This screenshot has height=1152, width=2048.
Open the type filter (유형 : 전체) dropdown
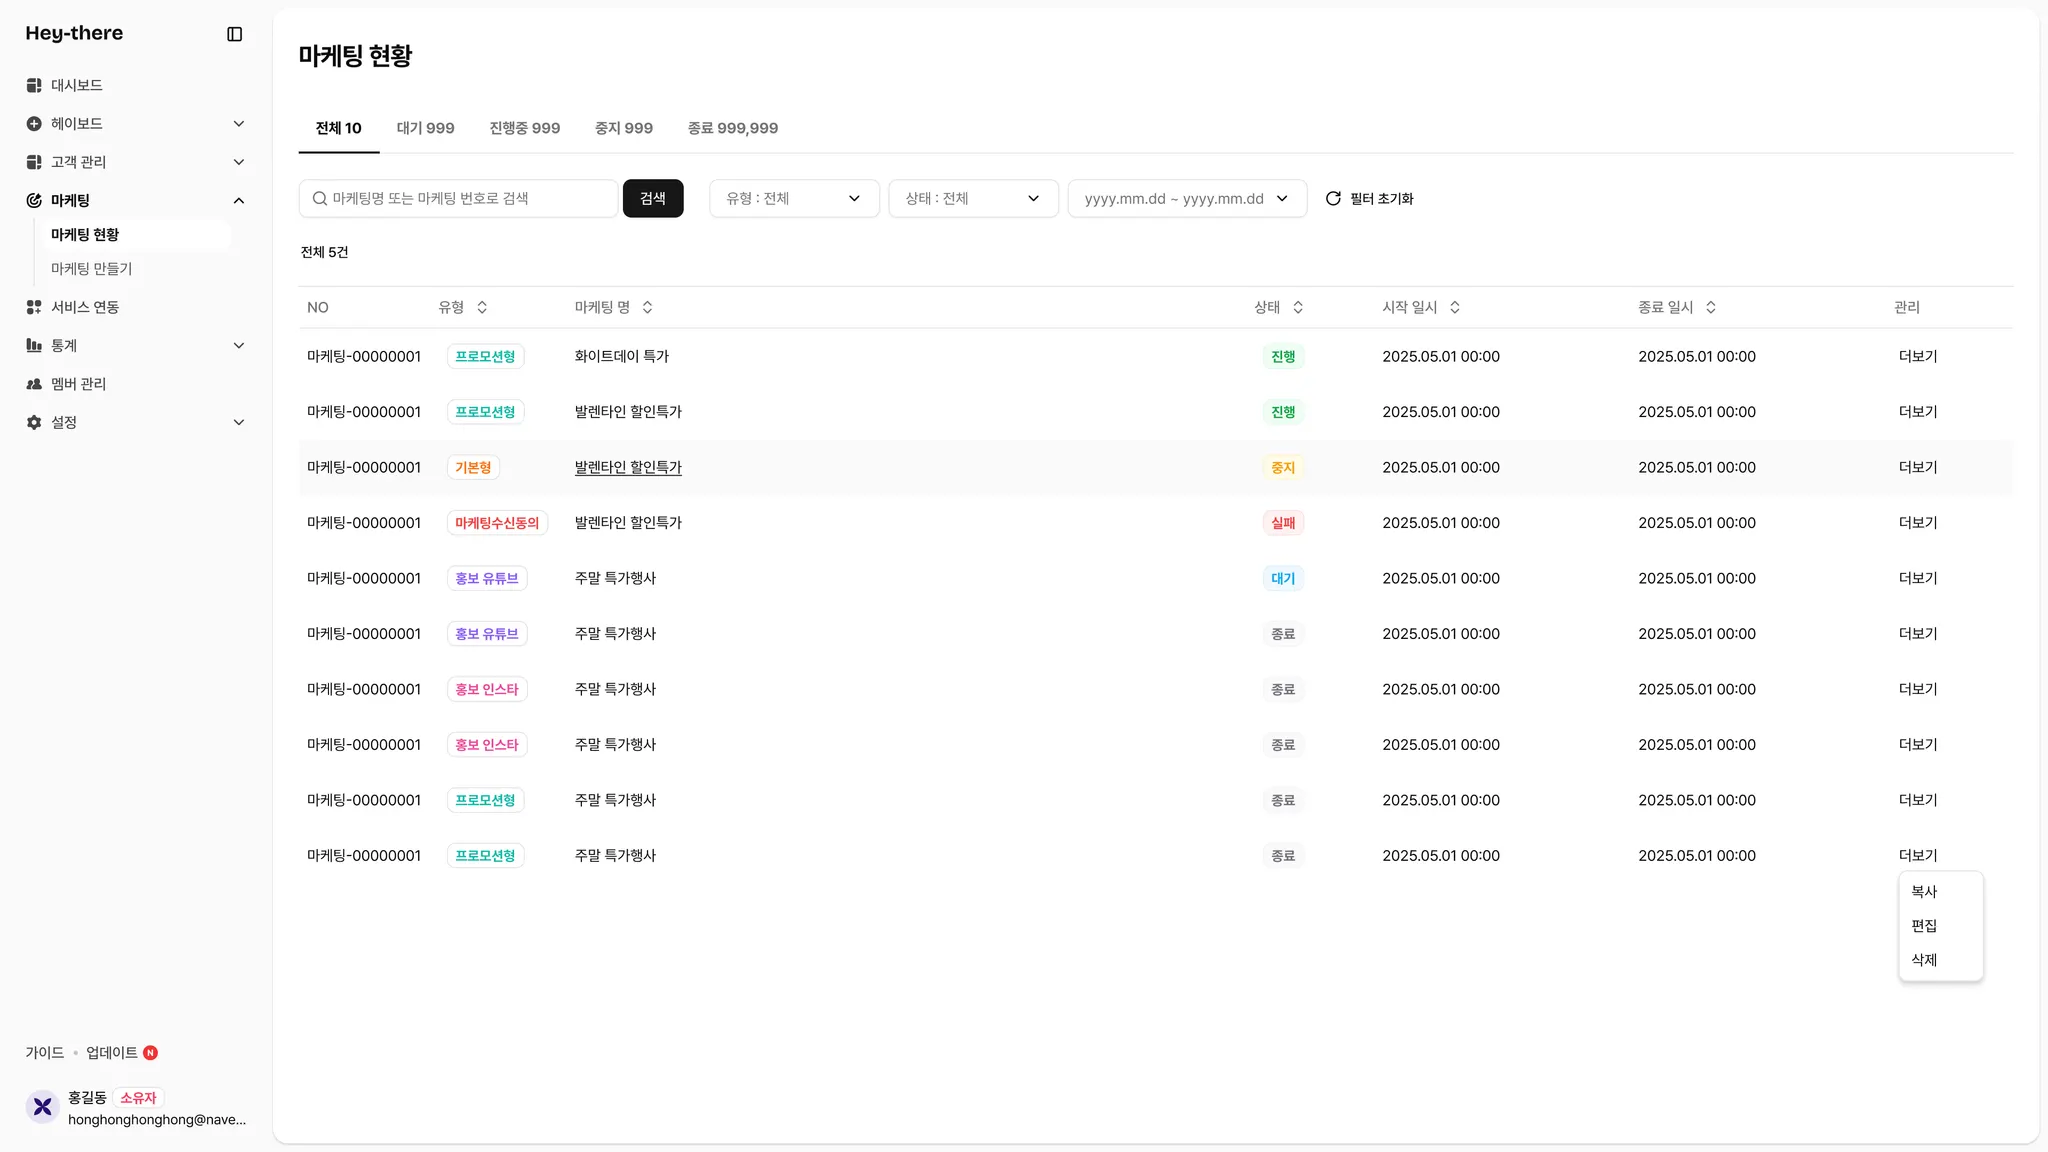794,198
